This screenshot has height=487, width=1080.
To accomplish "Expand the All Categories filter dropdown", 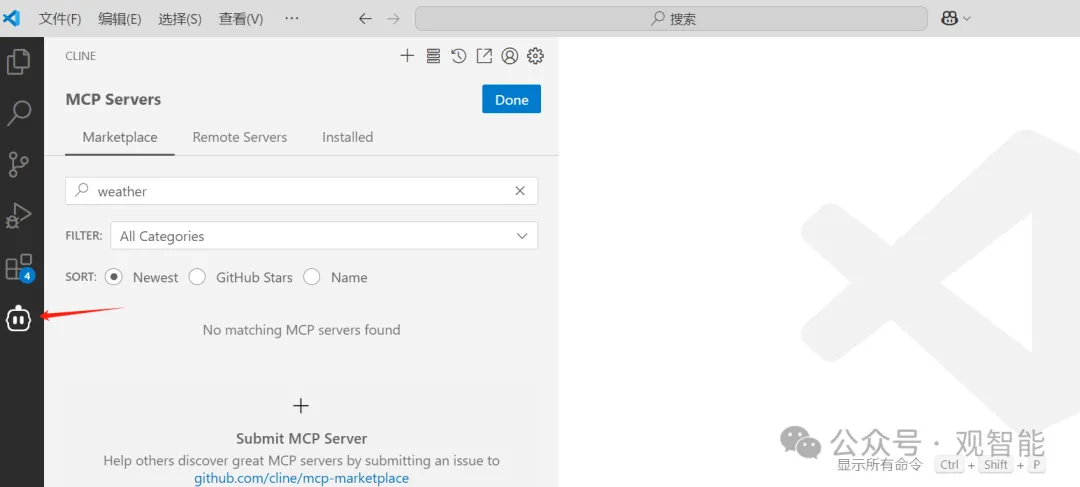I will tap(324, 236).
